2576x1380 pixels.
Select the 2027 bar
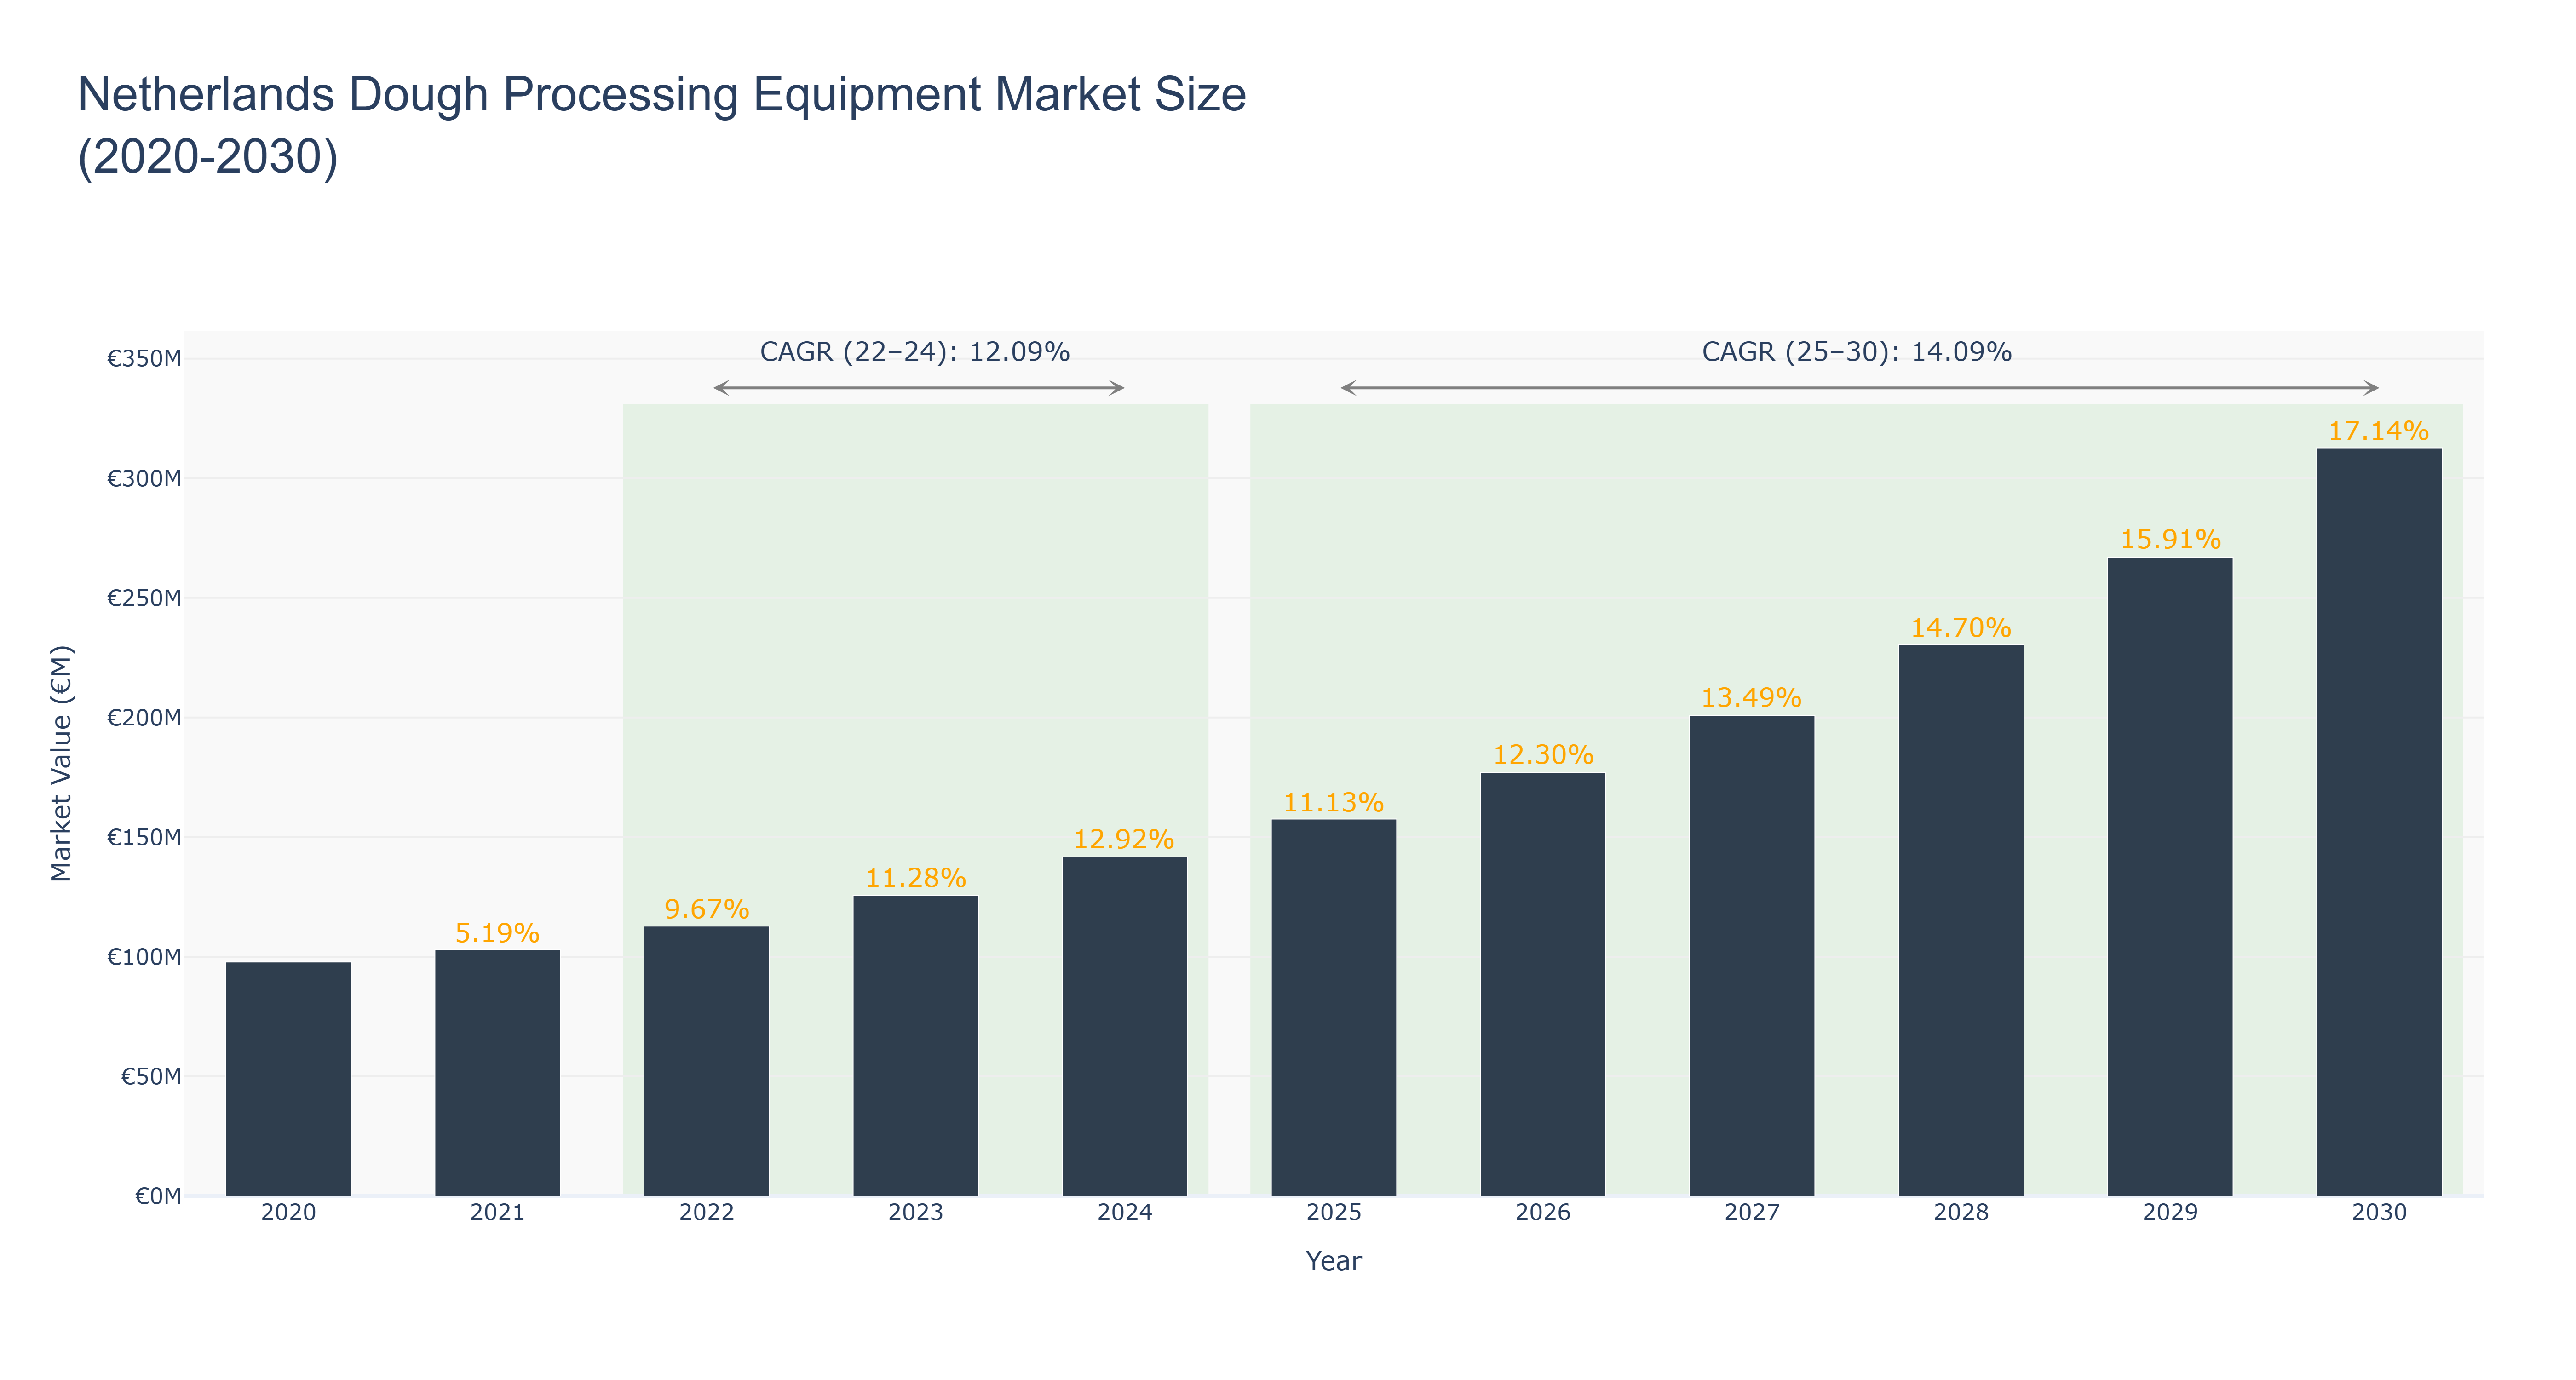pos(1752,956)
